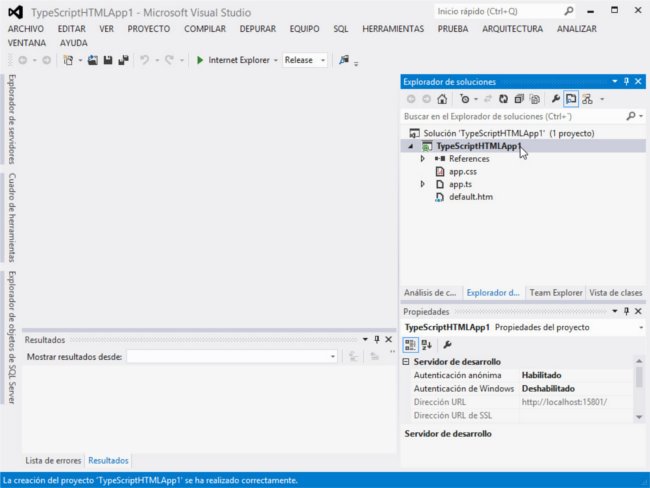Image resolution: width=650 pixels, height=488 pixels.
Task: Toggle alphabetical sort in Propiedades
Action: point(426,345)
